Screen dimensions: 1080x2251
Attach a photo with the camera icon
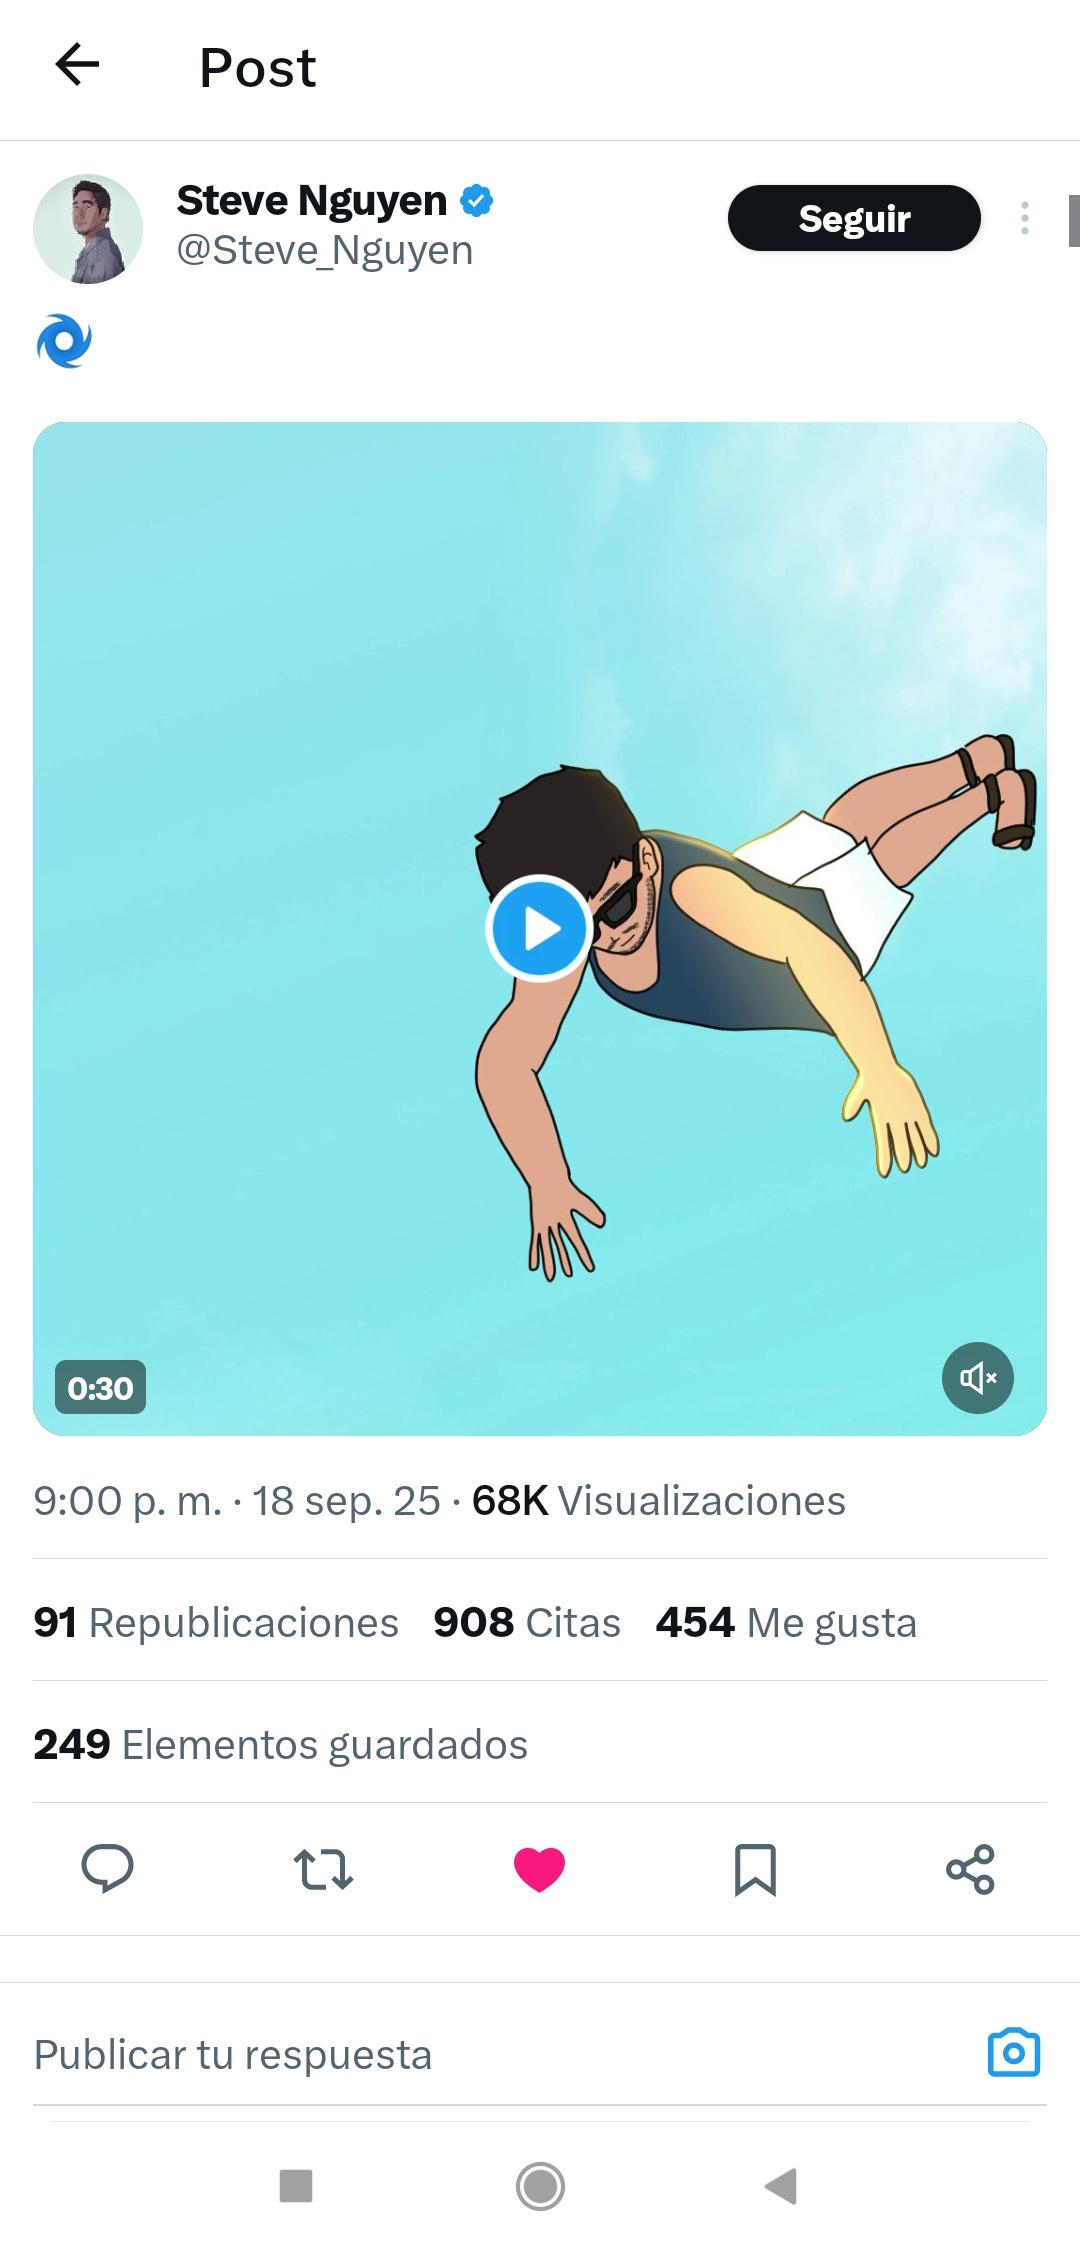1014,2054
